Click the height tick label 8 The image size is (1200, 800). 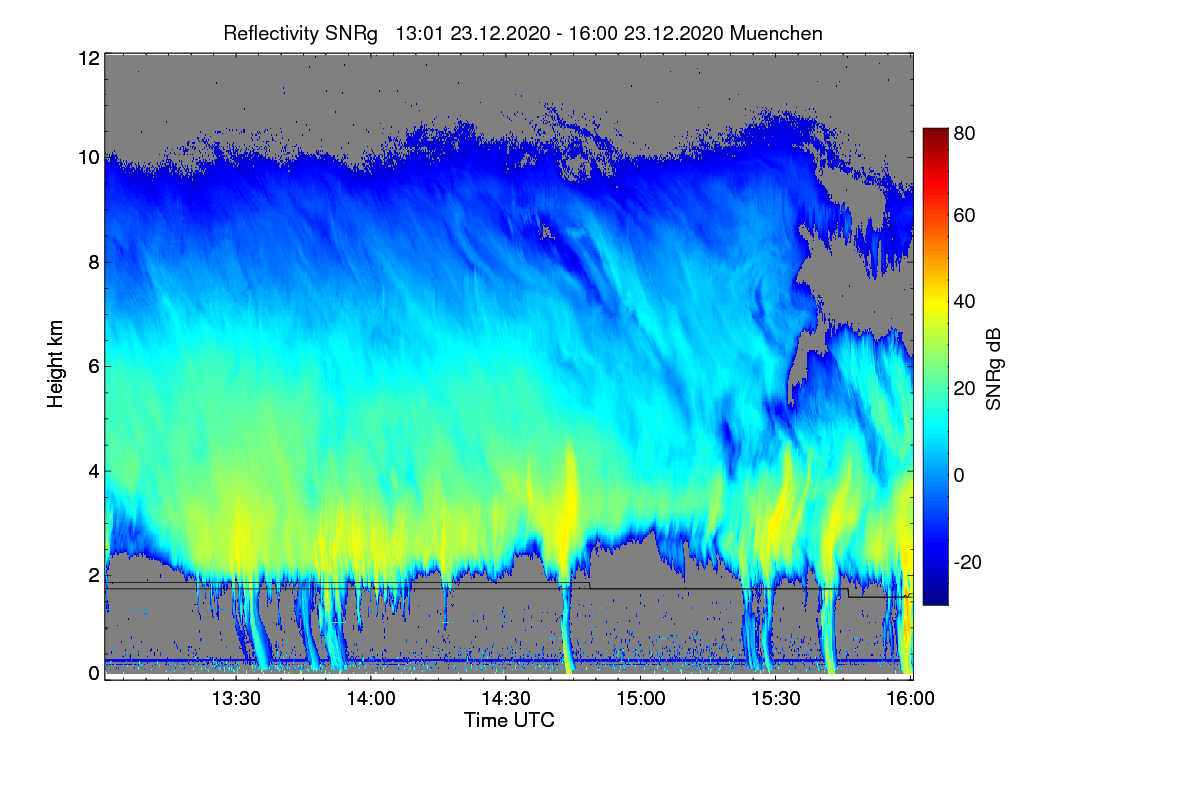(x=93, y=262)
